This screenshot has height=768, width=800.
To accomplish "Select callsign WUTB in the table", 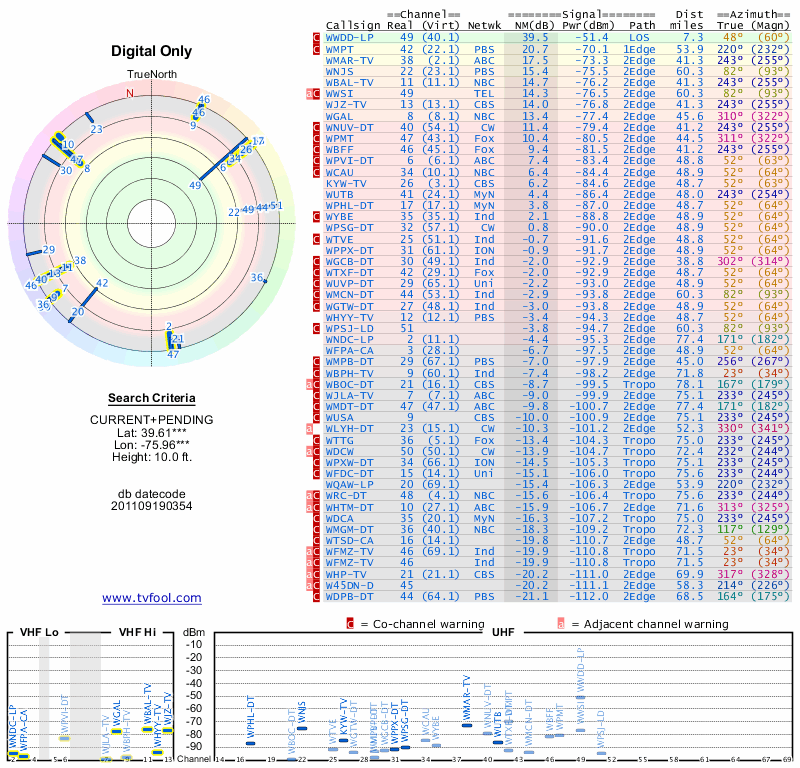I will (x=340, y=195).
